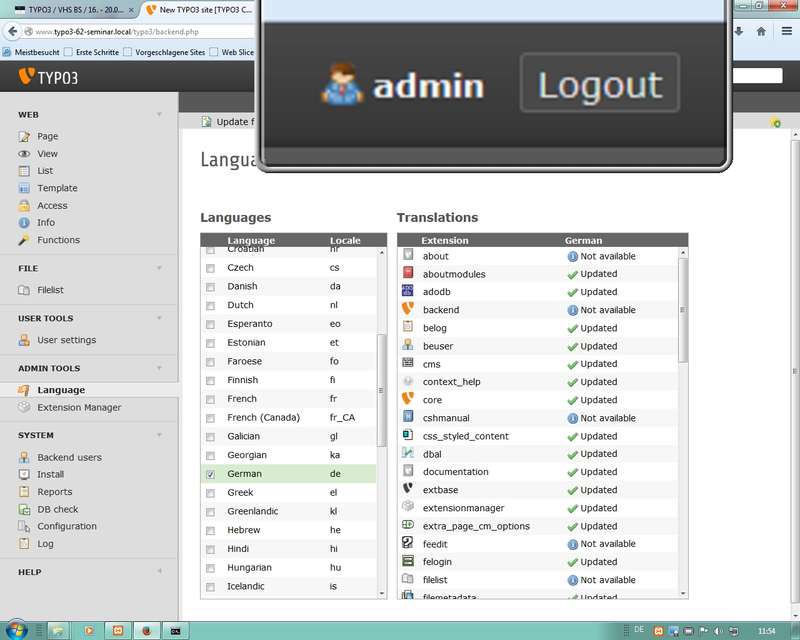Click the Info module icon

[x=24, y=223]
